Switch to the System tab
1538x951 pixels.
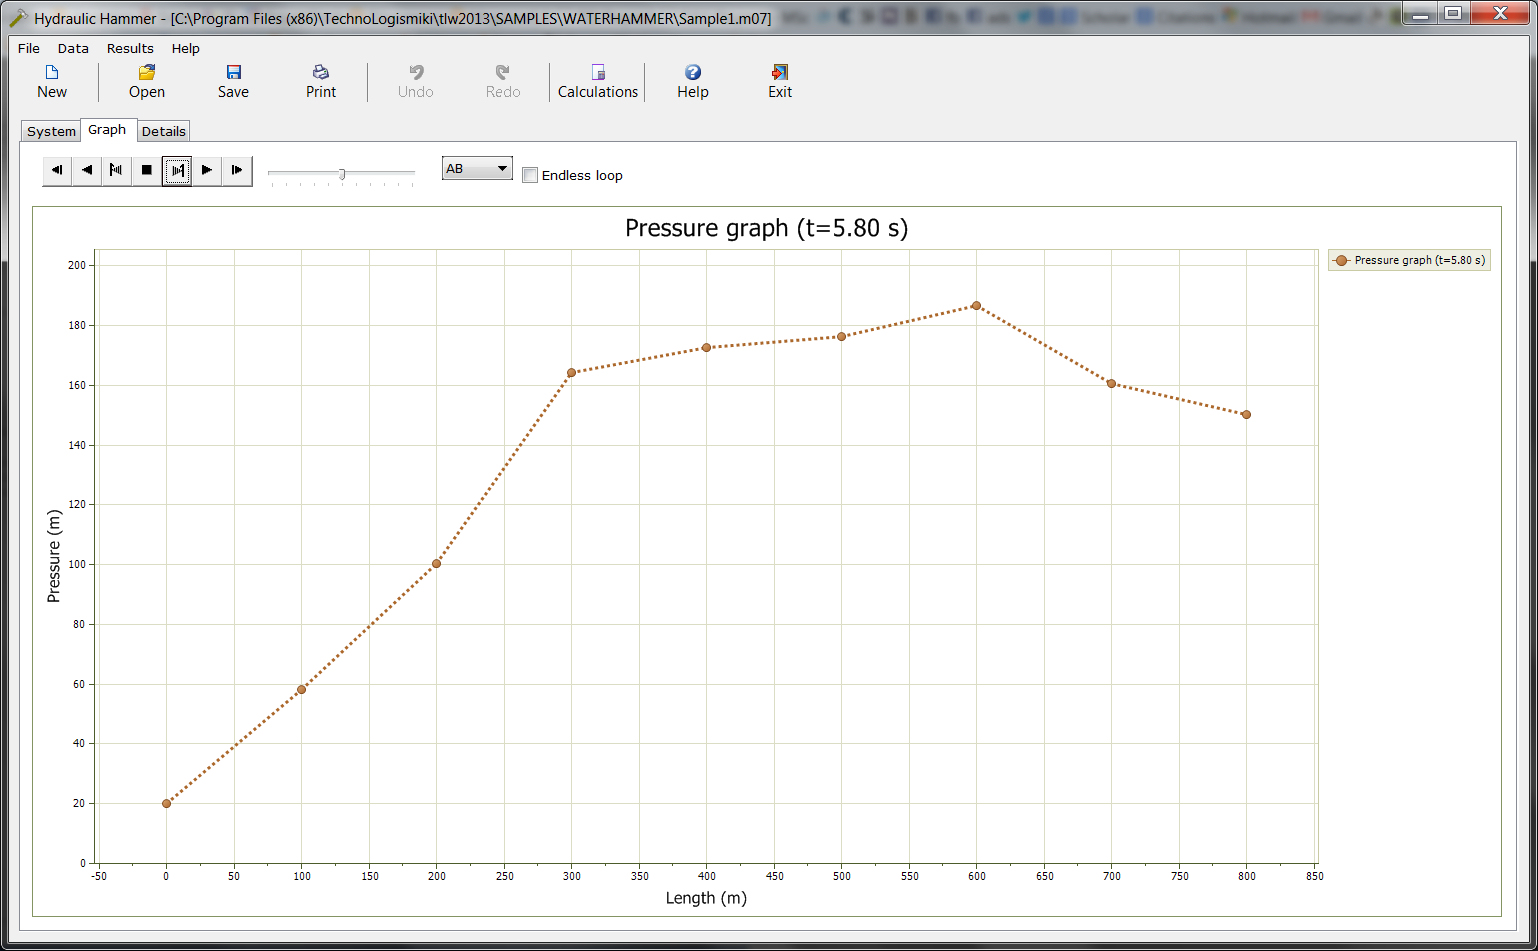tap(51, 131)
